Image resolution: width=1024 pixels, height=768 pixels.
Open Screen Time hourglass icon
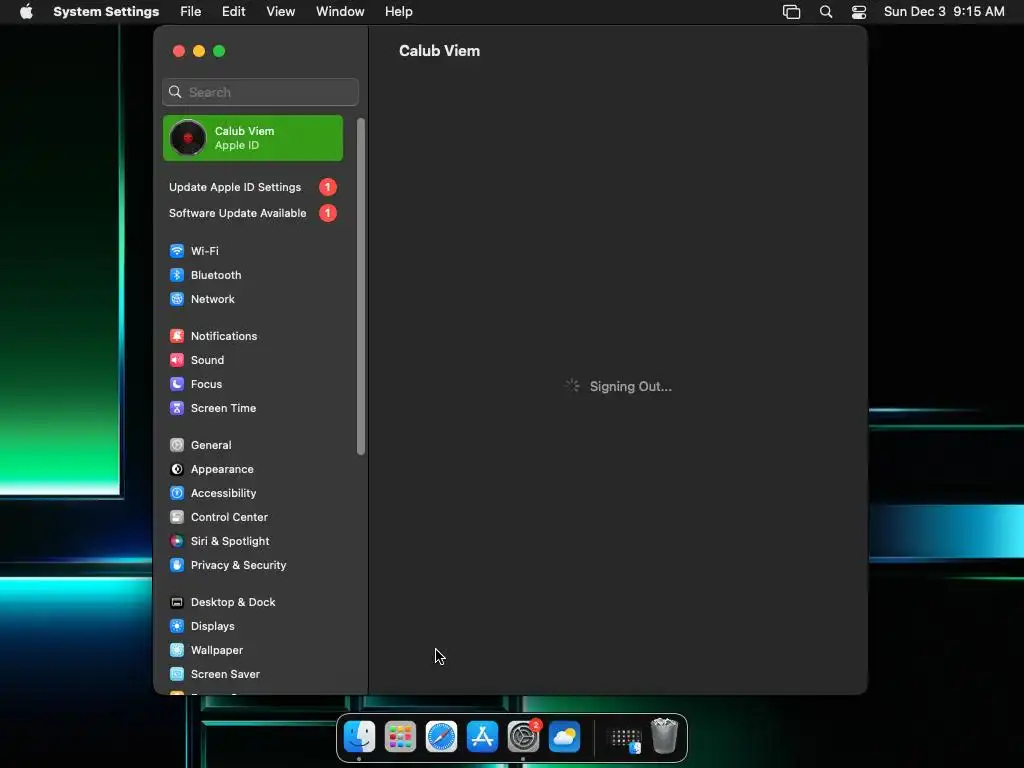coord(176,408)
